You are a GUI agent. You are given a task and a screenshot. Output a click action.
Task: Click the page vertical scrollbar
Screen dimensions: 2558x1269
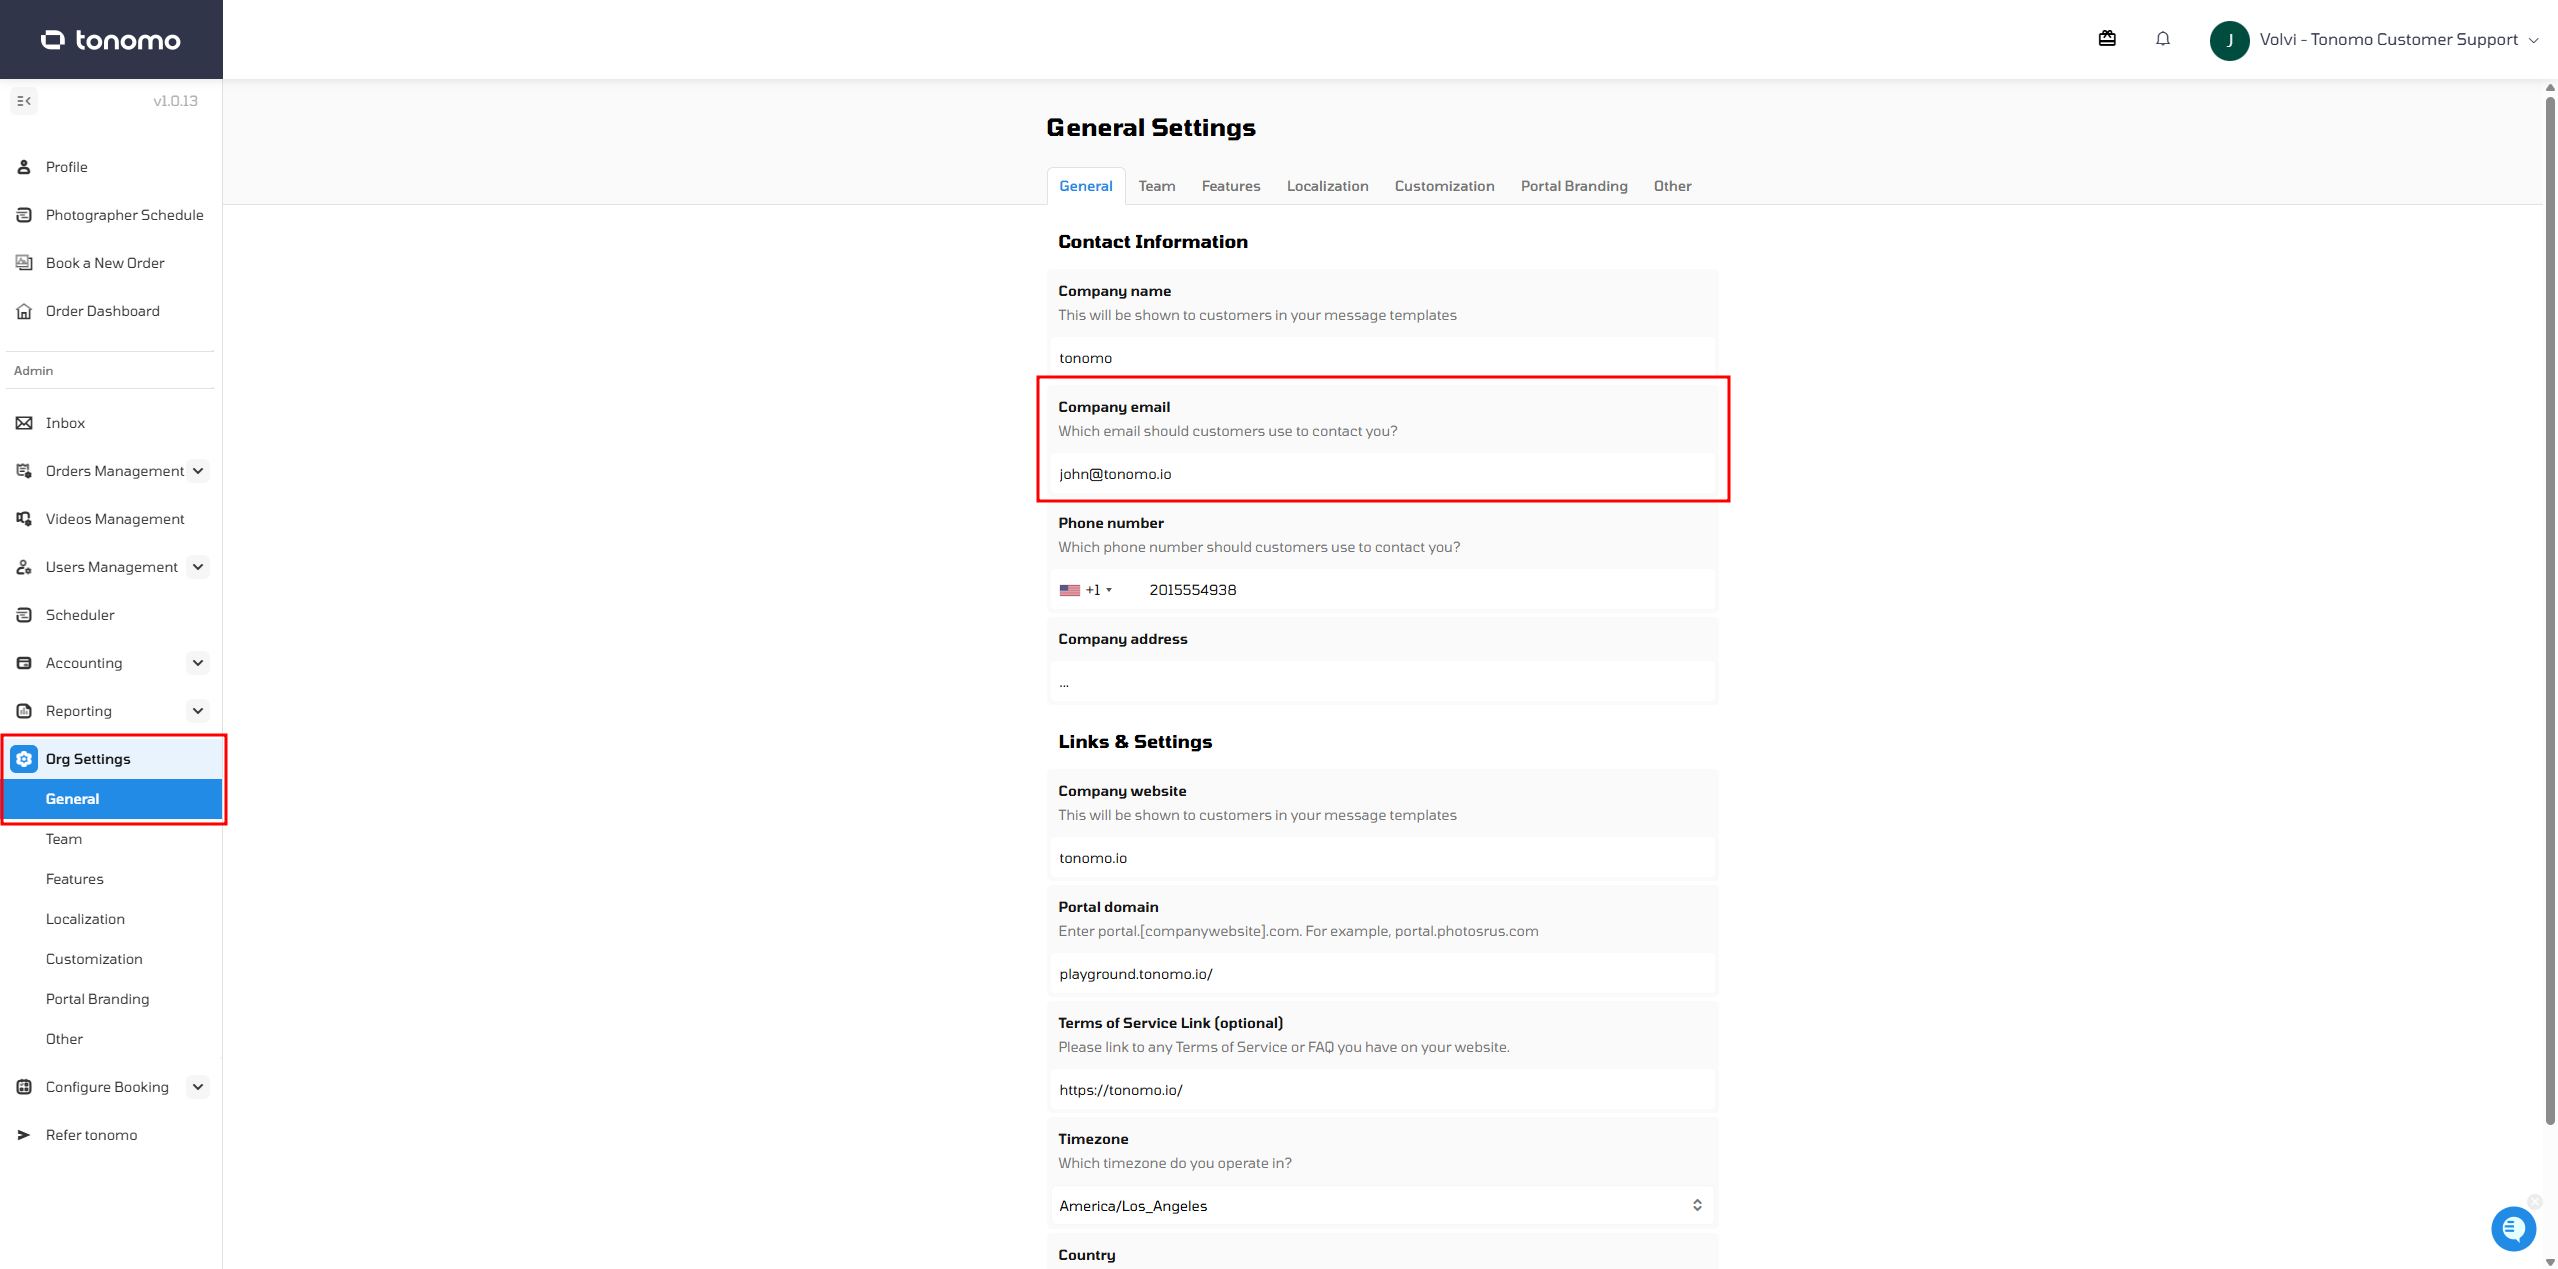tap(2550, 610)
